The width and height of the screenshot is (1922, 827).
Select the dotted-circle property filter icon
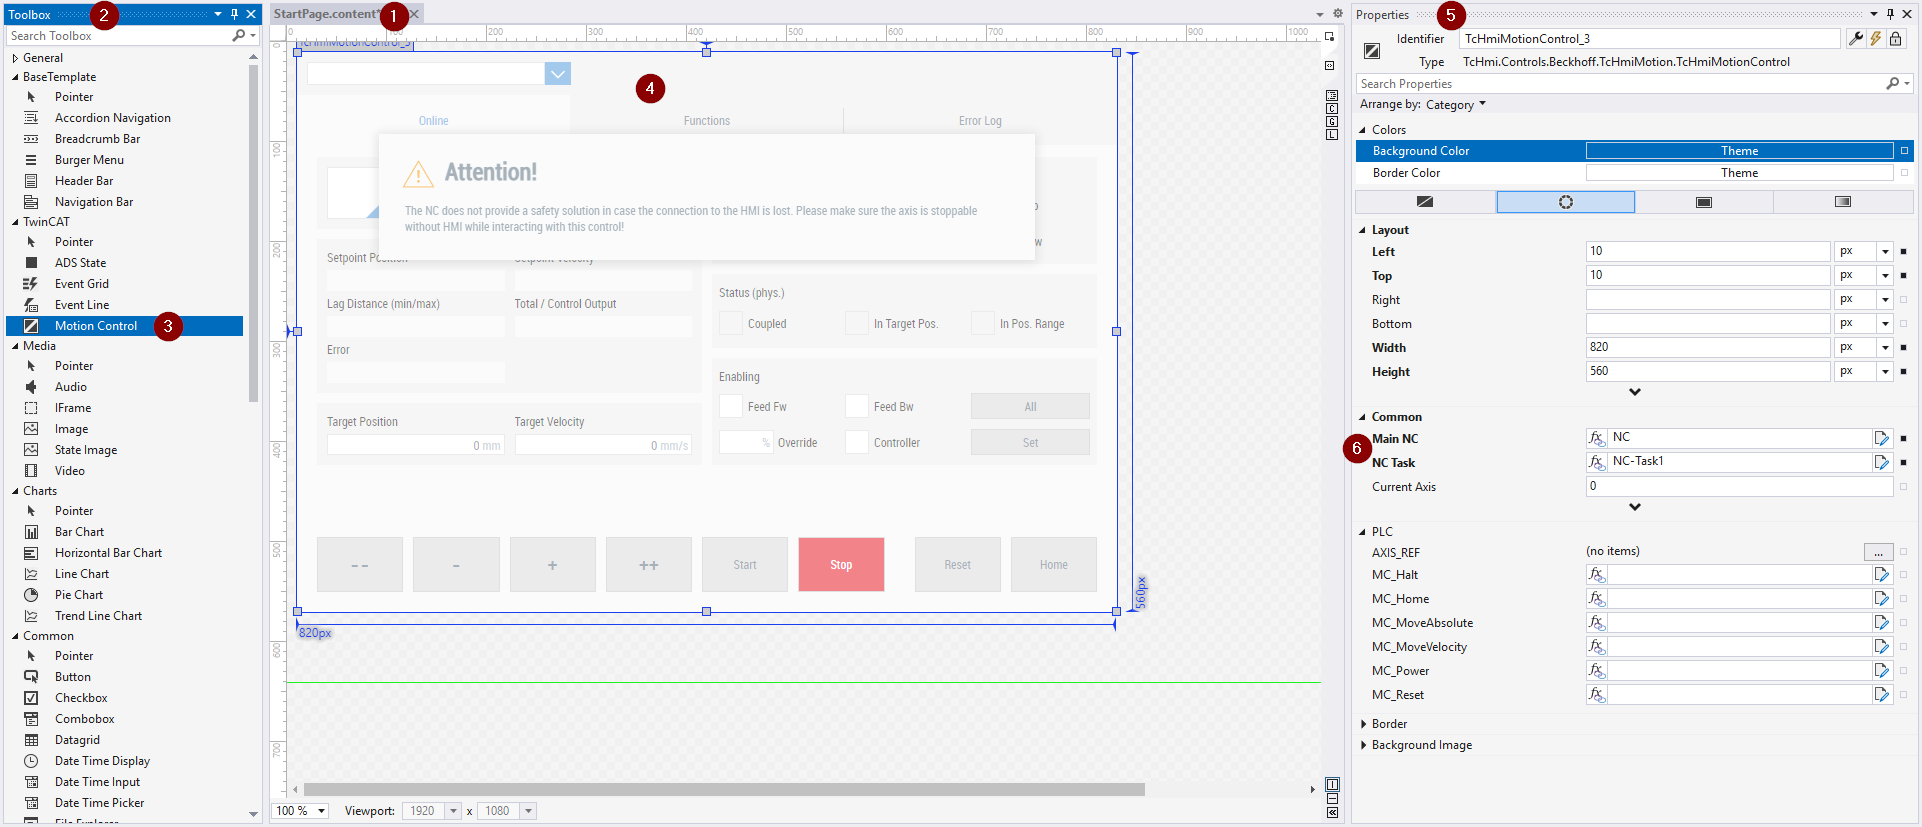pos(1565,202)
